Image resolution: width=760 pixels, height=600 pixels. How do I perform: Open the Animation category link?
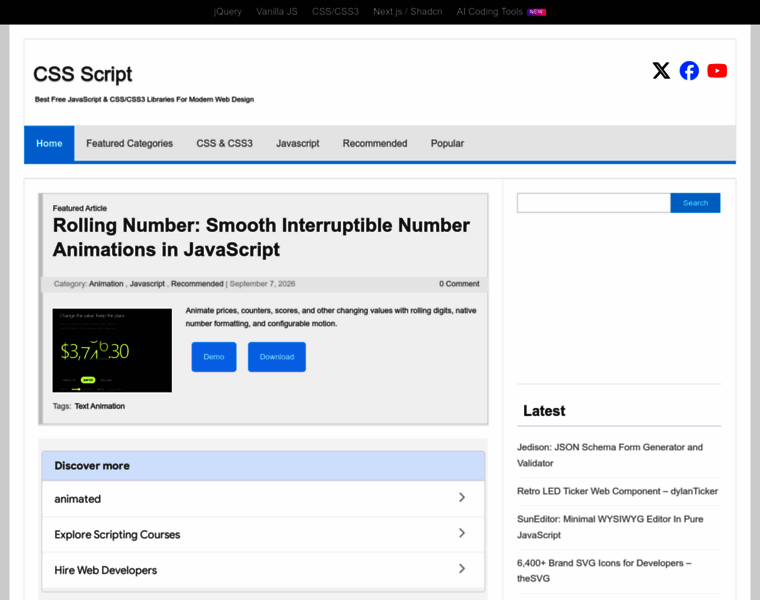106,284
